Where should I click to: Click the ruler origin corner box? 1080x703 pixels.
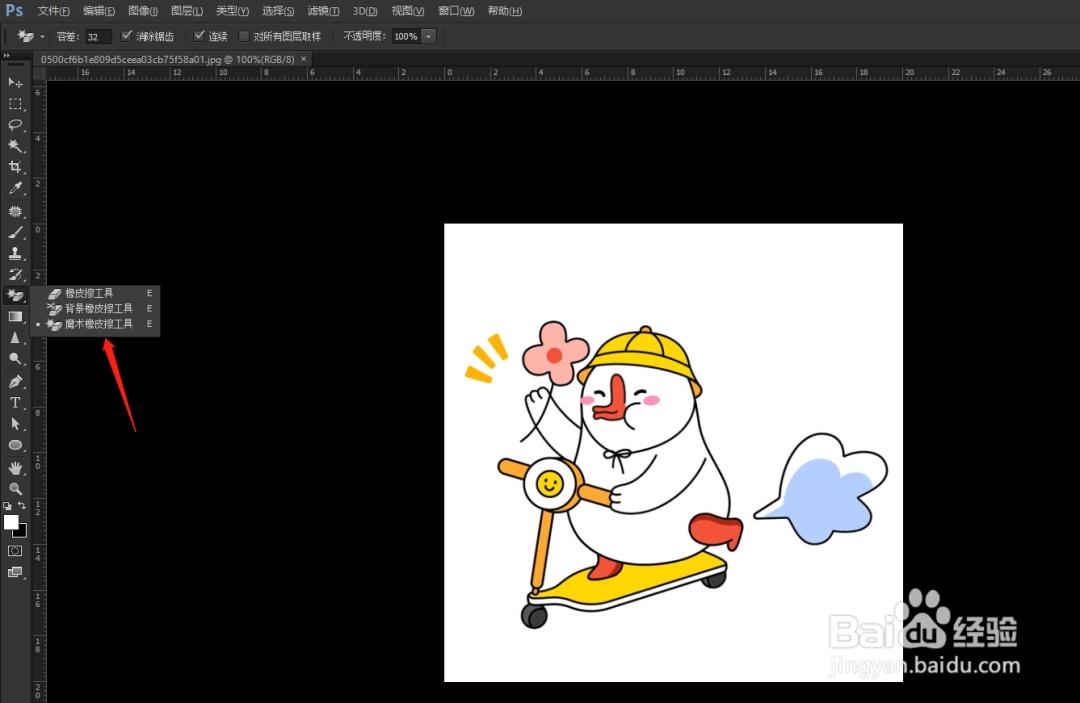pos(39,74)
